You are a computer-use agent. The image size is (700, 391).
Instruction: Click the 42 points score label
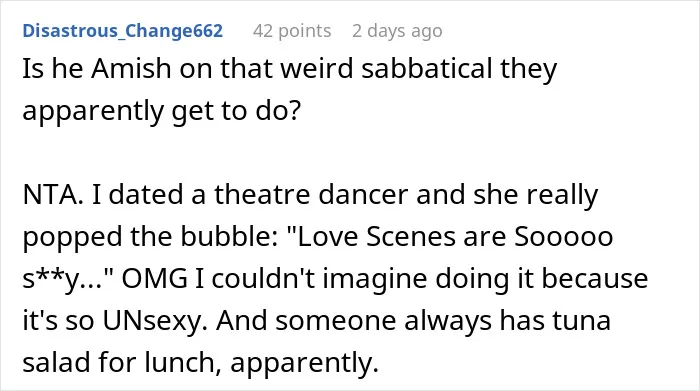(292, 31)
